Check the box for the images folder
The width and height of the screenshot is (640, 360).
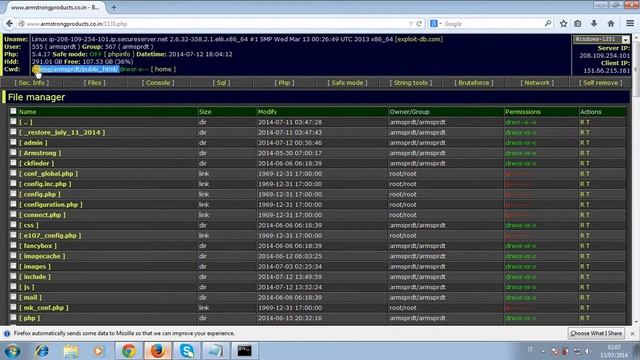pos(13,266)
